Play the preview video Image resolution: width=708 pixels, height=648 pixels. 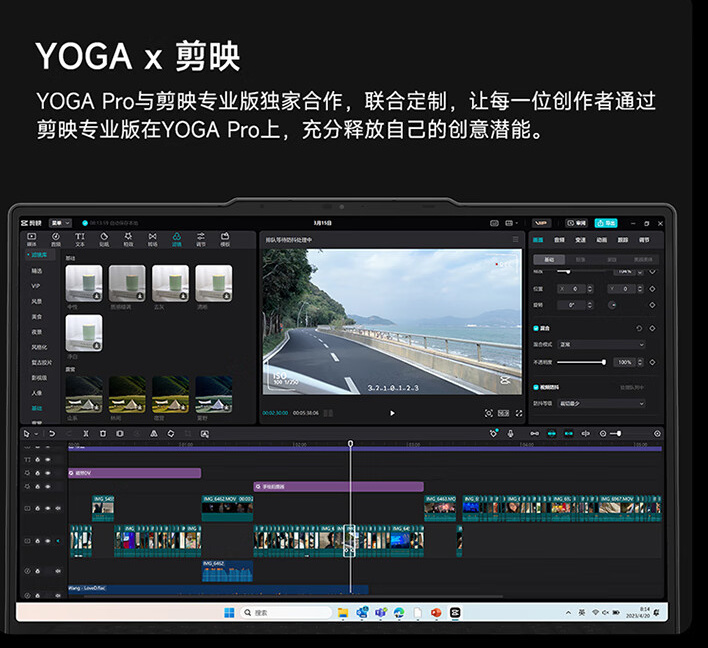click(392, 413)
